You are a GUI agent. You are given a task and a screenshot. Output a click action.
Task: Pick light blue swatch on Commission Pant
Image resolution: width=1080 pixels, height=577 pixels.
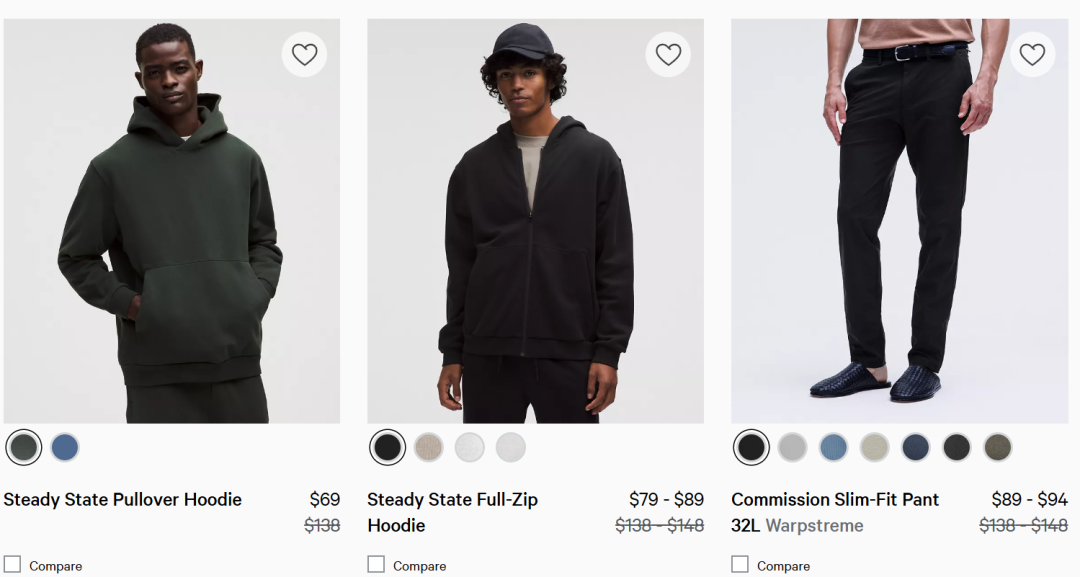click(x=834, y=447)
